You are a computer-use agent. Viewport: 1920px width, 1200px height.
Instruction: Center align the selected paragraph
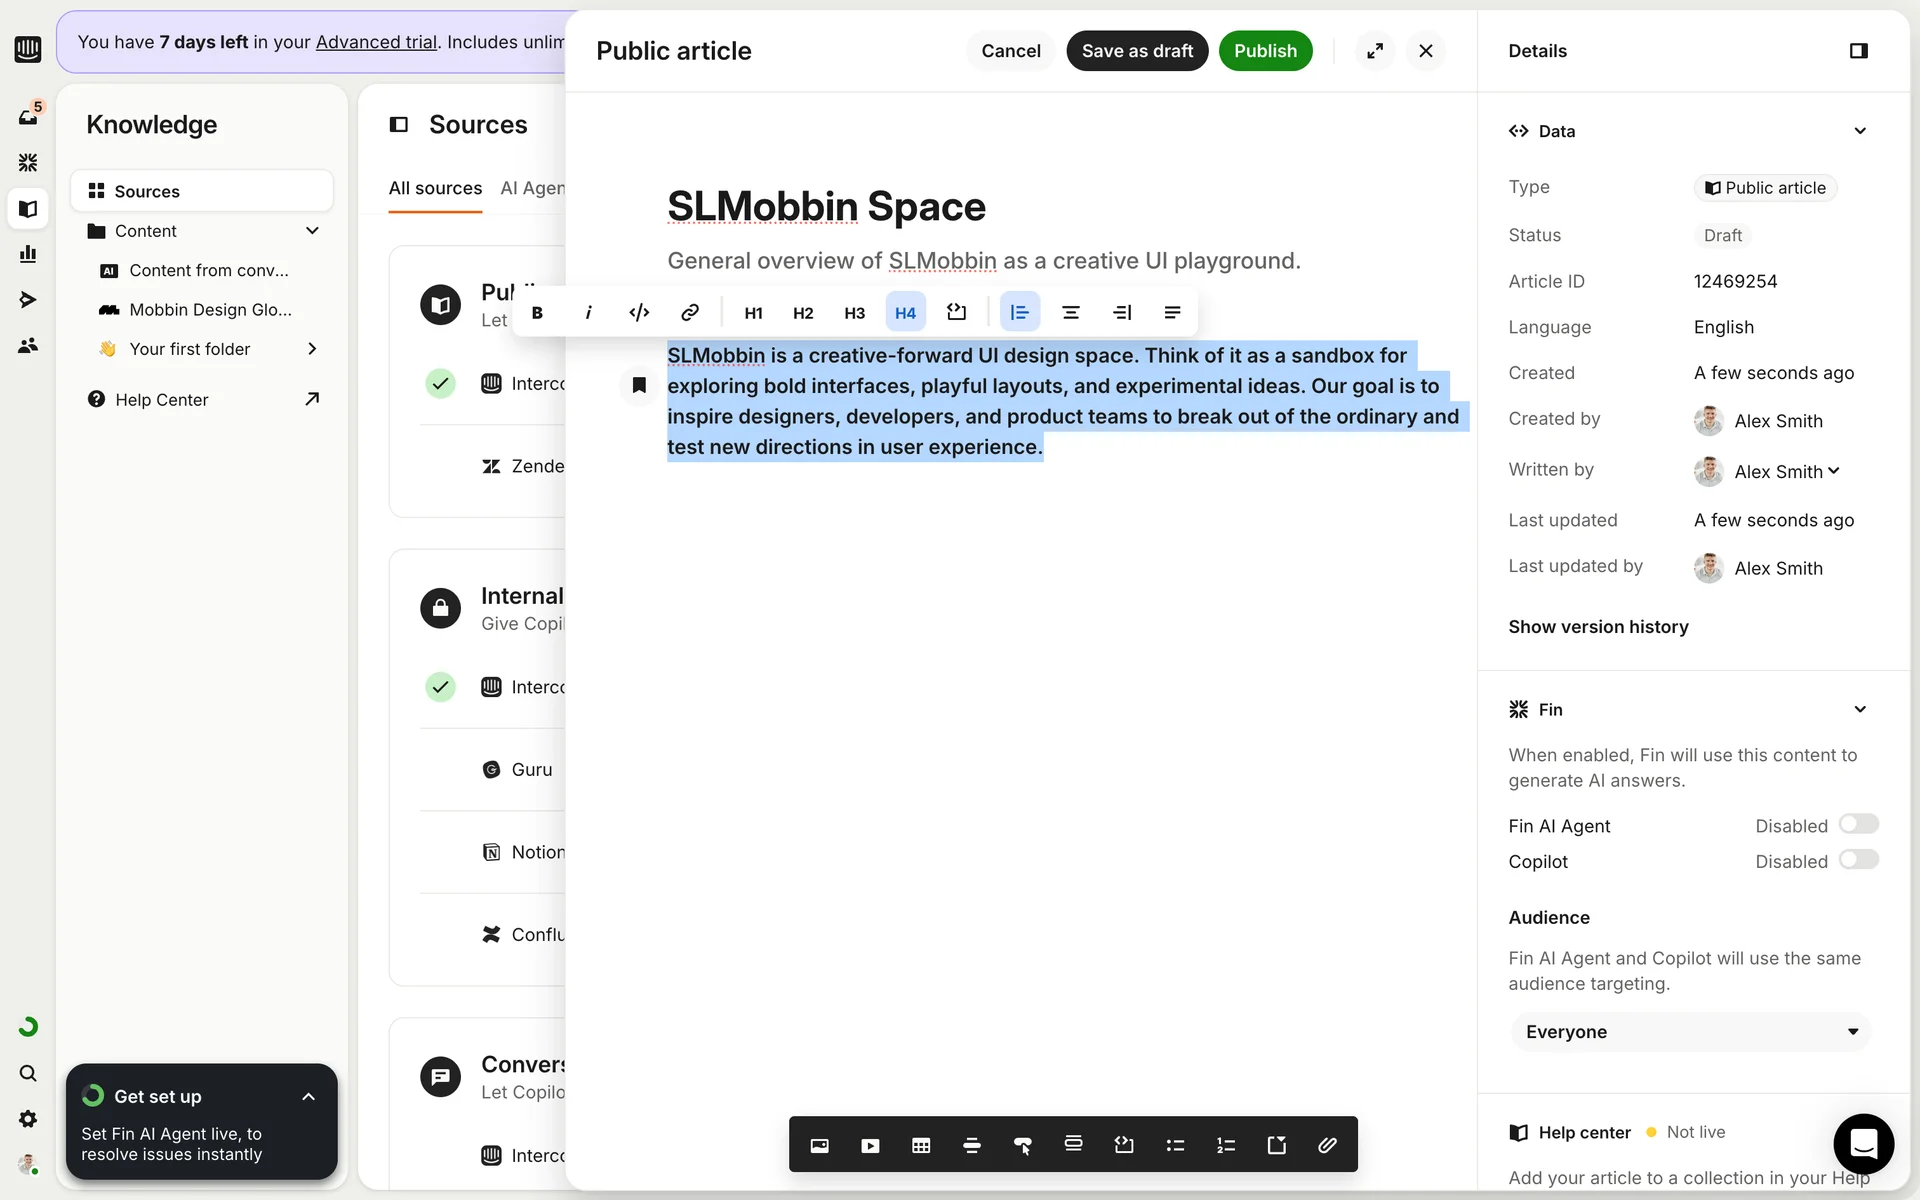1070,313
